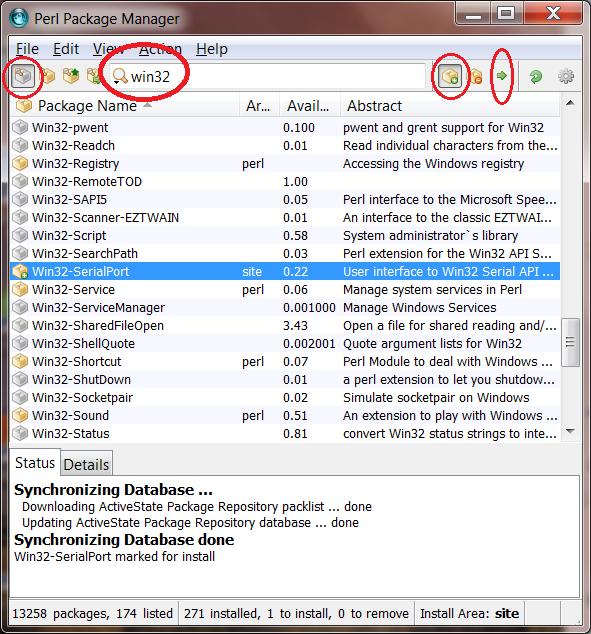Click package icon of Win32-ServiceManager row
The height and width of the screenshot is (634, 591).
19,307
